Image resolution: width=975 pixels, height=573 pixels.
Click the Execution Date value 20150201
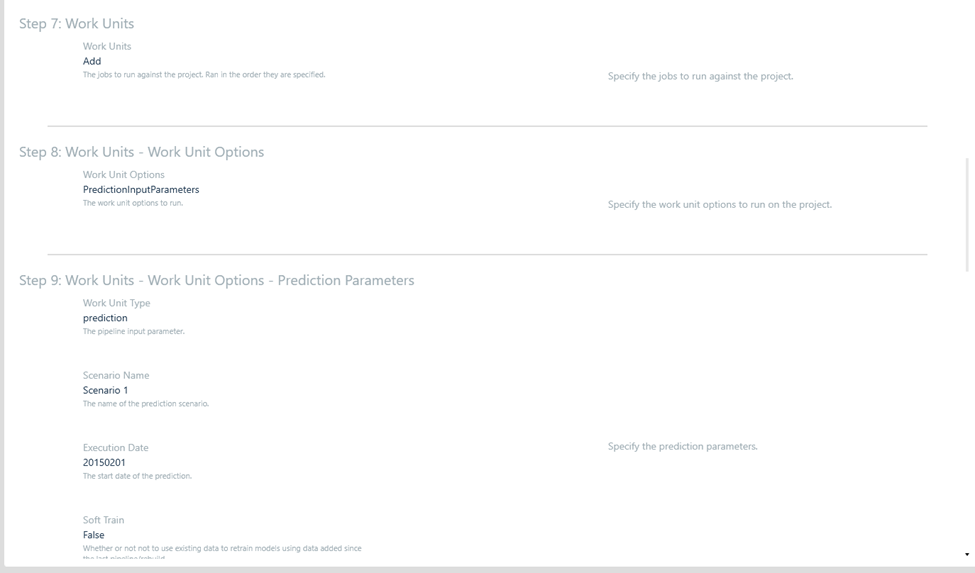tap(105, 463)
